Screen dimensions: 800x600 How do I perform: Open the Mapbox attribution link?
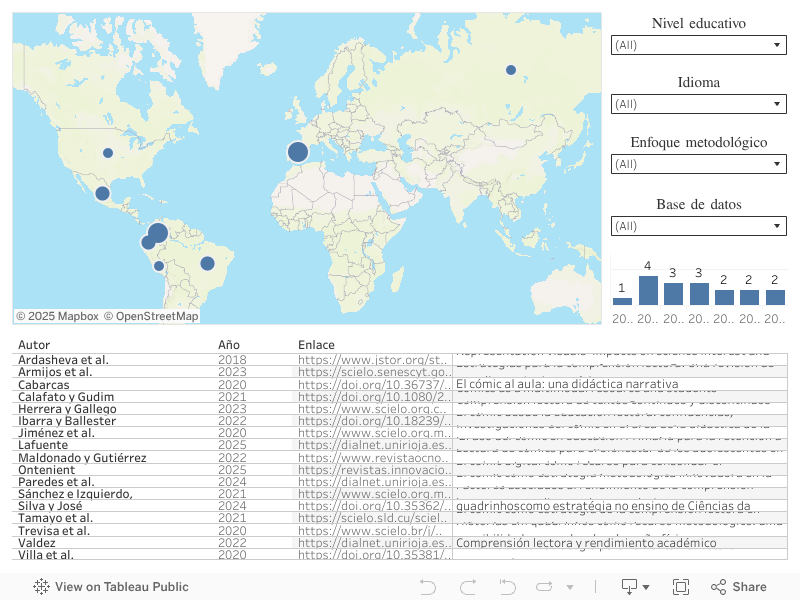point(58,316)
